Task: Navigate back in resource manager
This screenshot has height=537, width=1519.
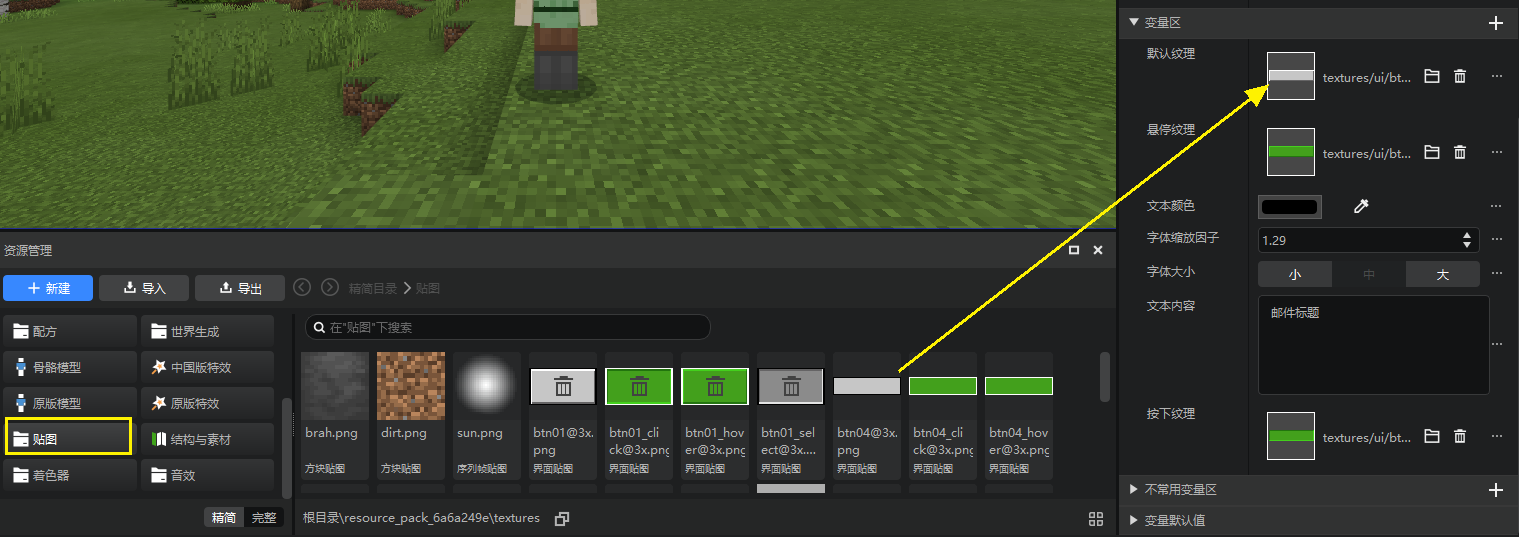Action: coord(302,288)
